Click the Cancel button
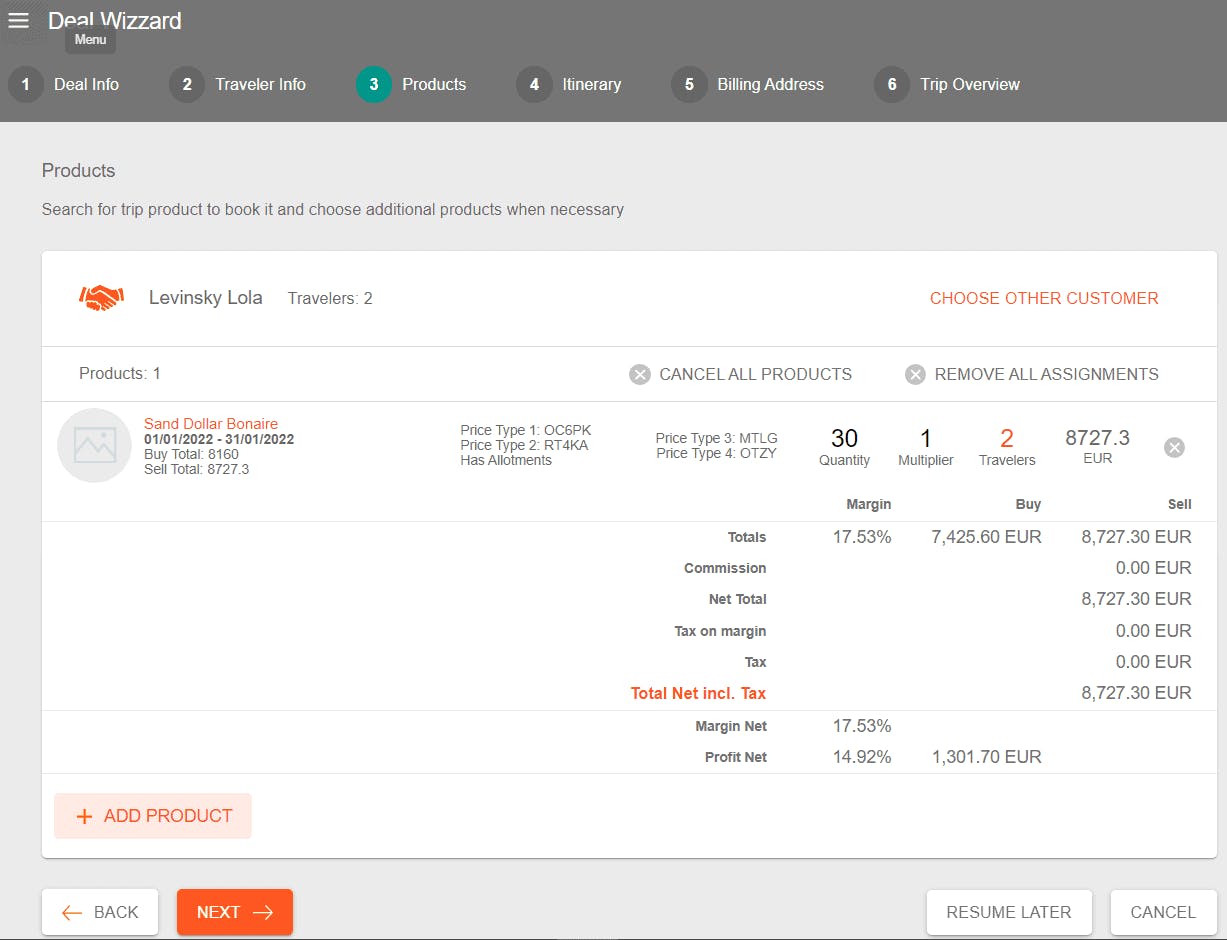This screenshot has height=940, width=1227. pyautogui.click(x=1163, y=912)
